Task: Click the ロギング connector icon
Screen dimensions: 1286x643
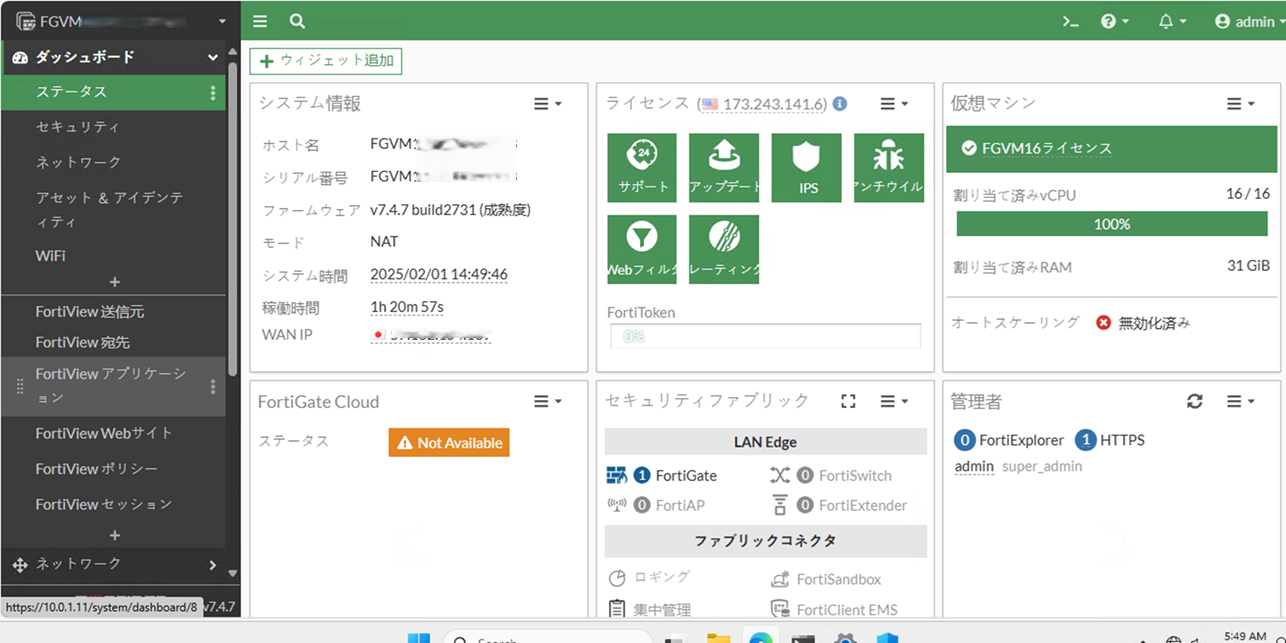Action: 617,578
